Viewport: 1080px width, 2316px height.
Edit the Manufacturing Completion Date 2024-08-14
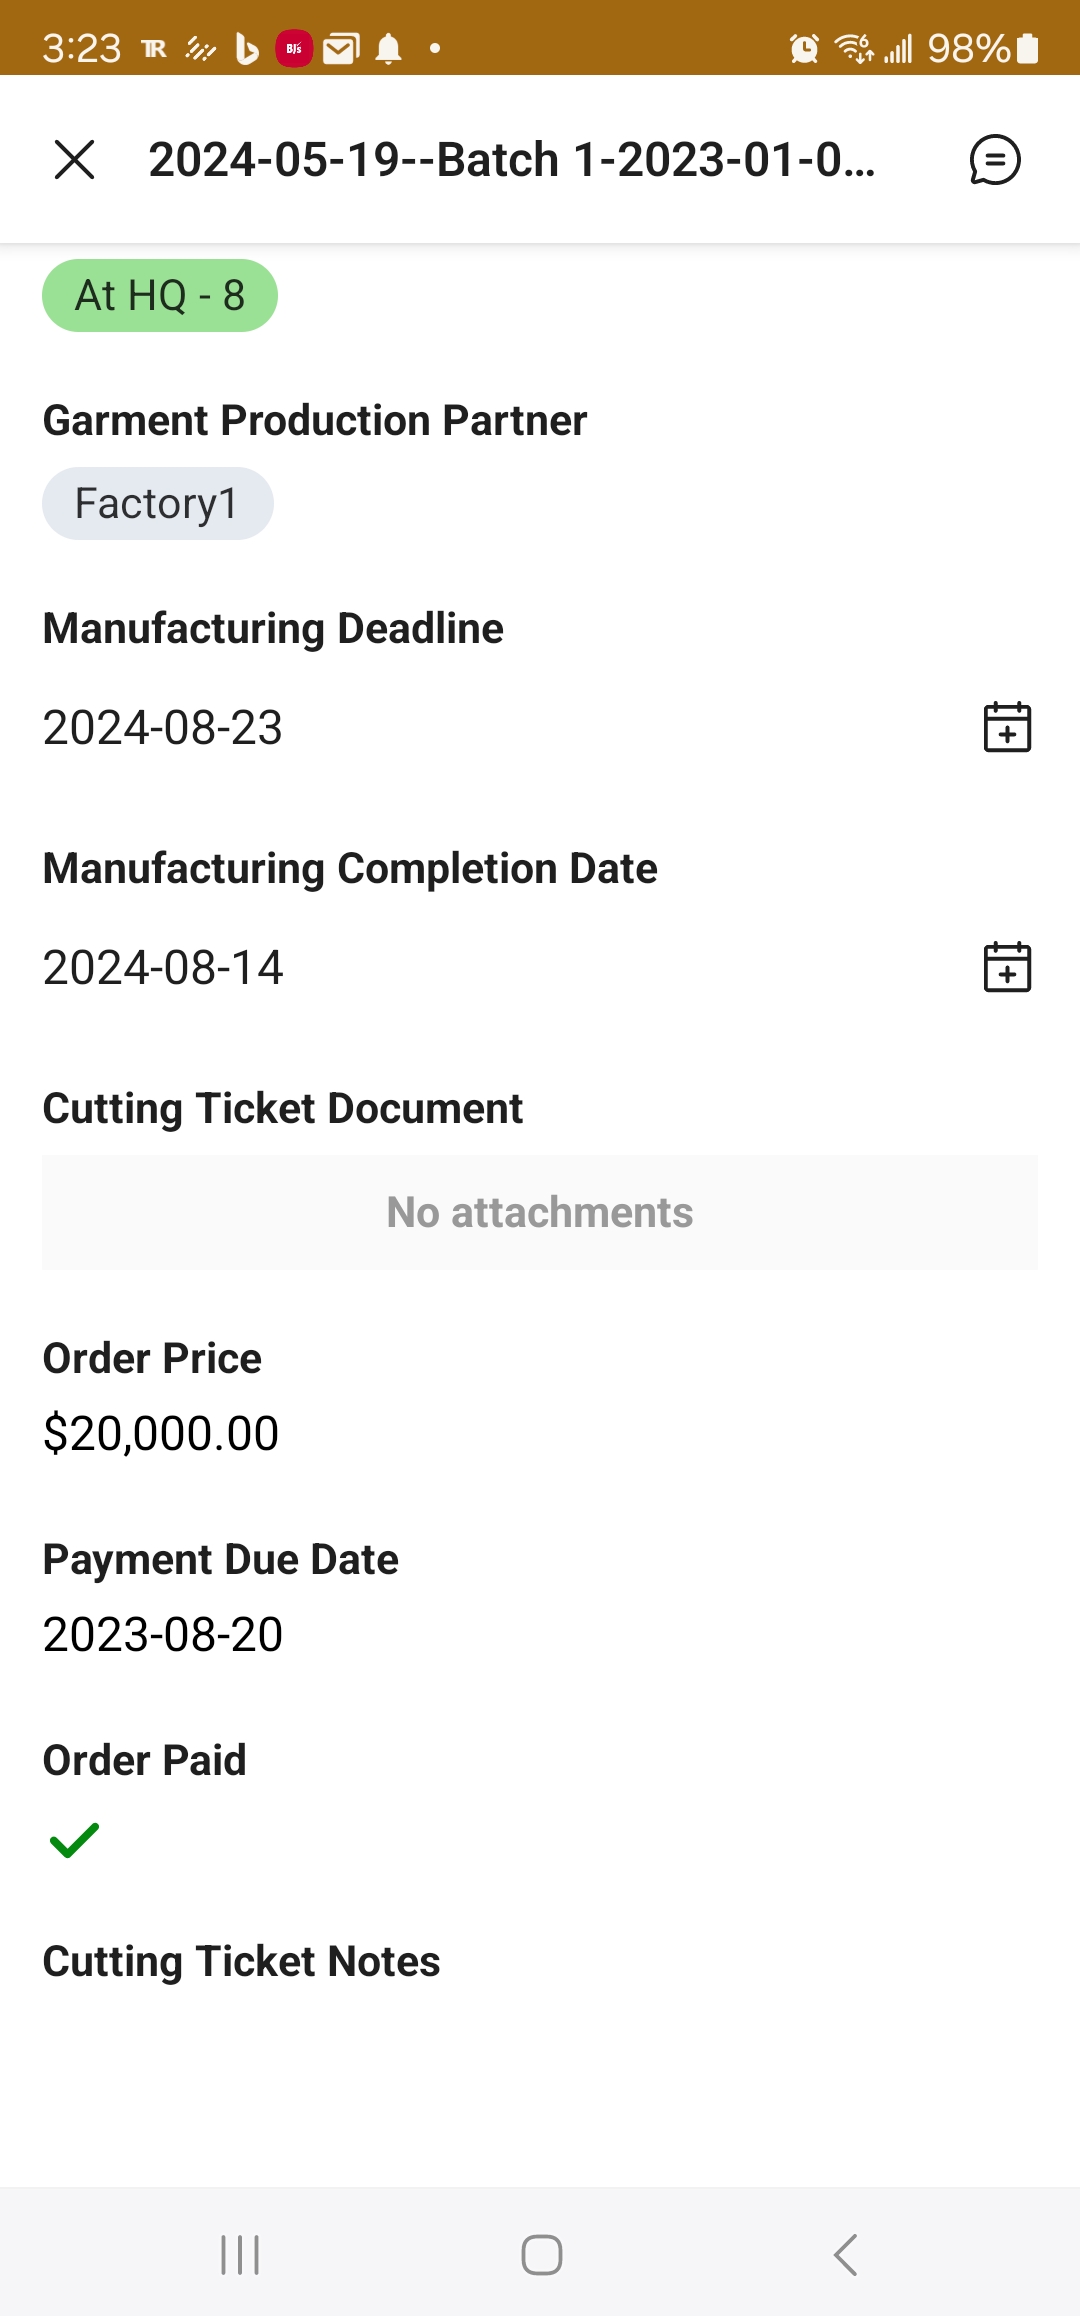point(163,967)
